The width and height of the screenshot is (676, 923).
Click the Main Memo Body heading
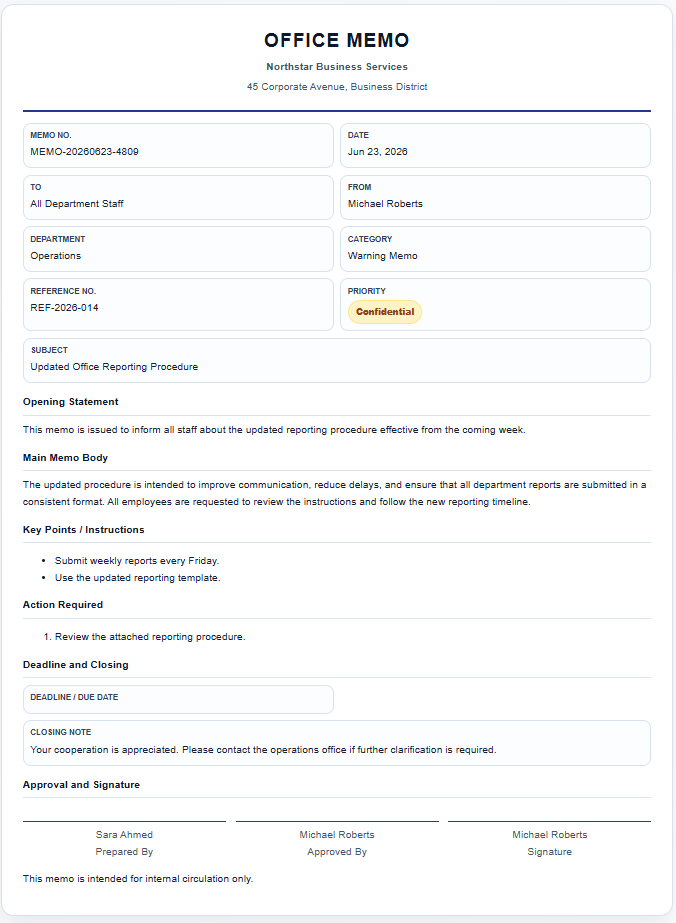(x=65, y=457)
